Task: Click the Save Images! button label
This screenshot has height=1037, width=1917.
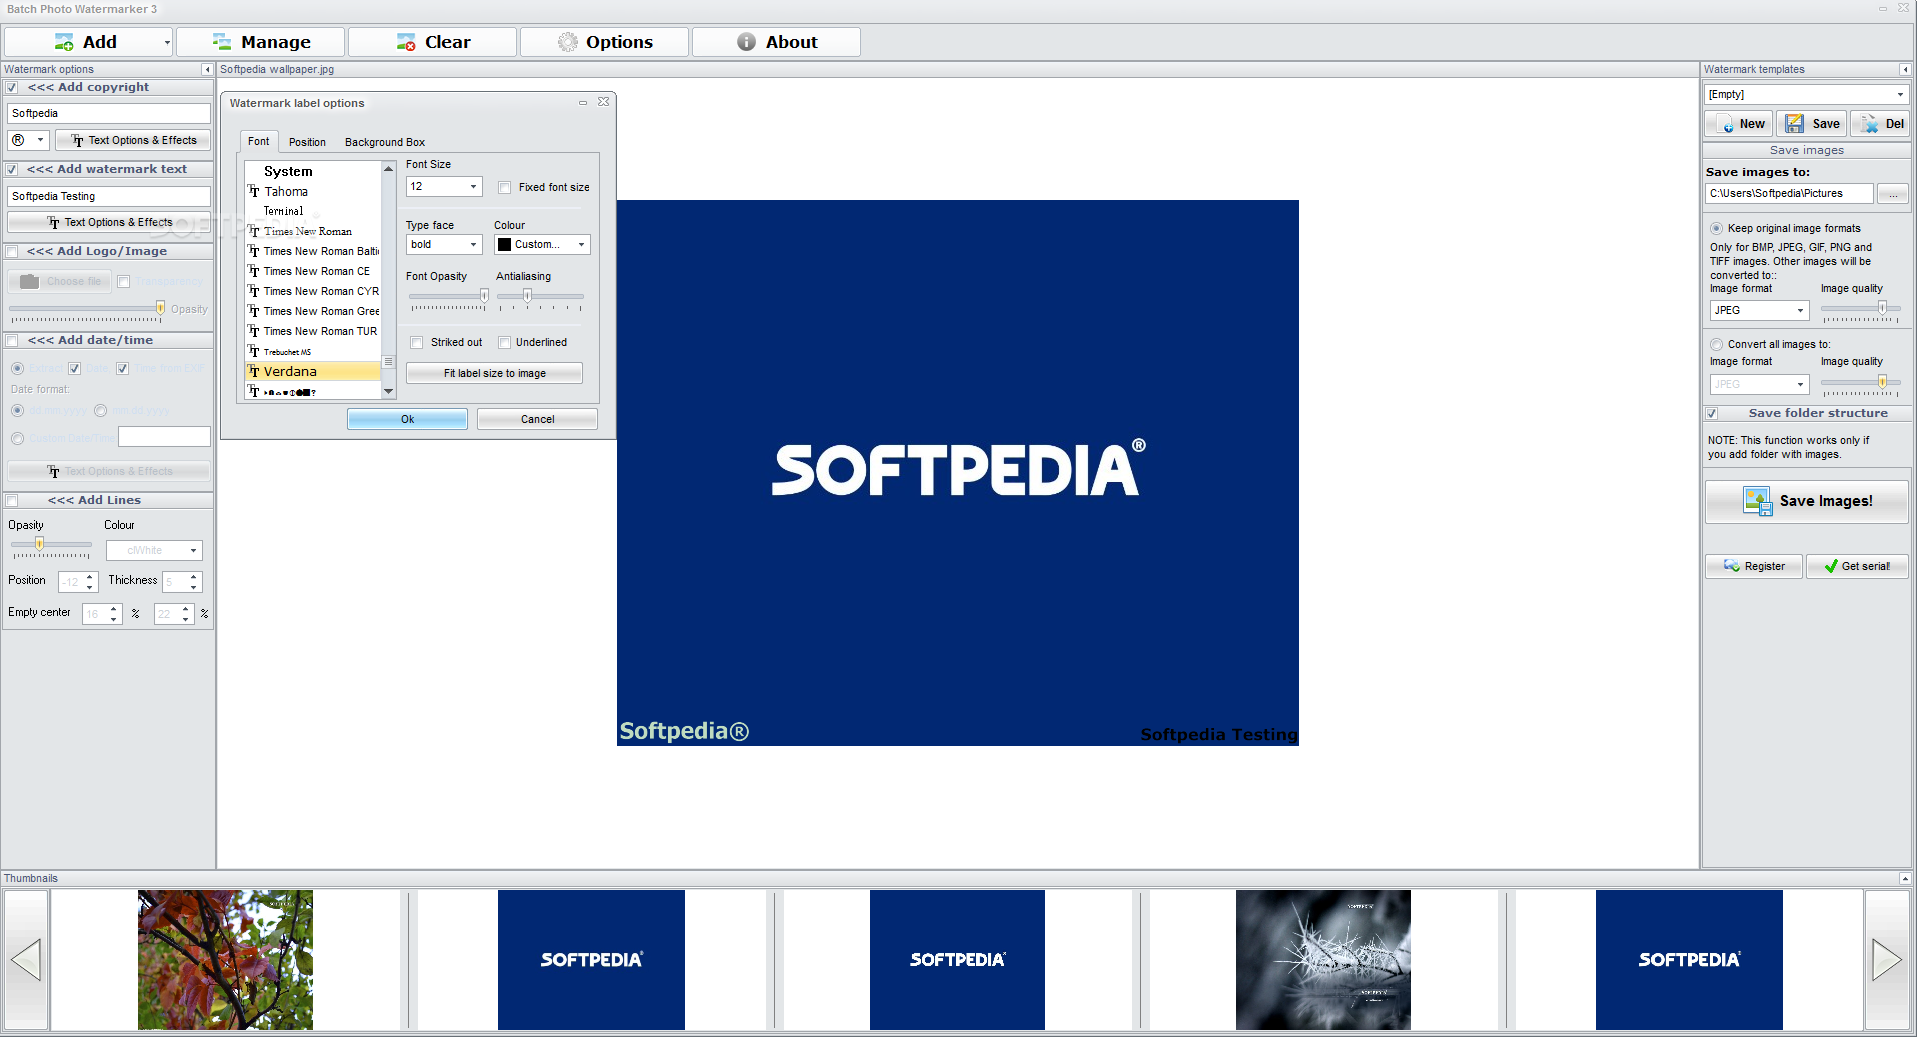Action: (1826, 501)
